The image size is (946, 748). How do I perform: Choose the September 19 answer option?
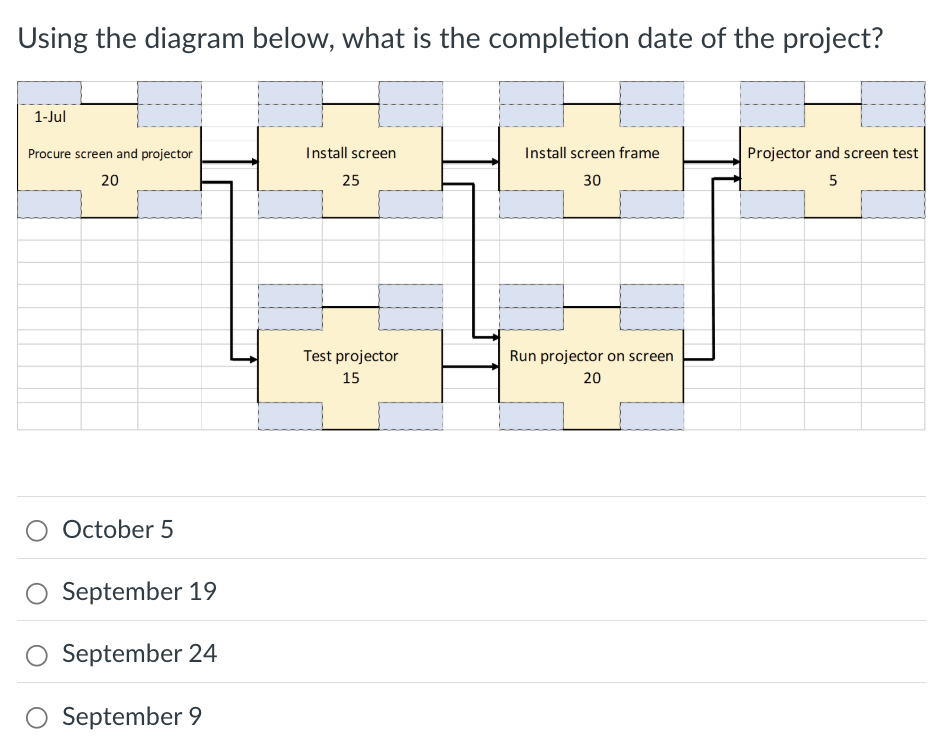[x=36, y=592]
